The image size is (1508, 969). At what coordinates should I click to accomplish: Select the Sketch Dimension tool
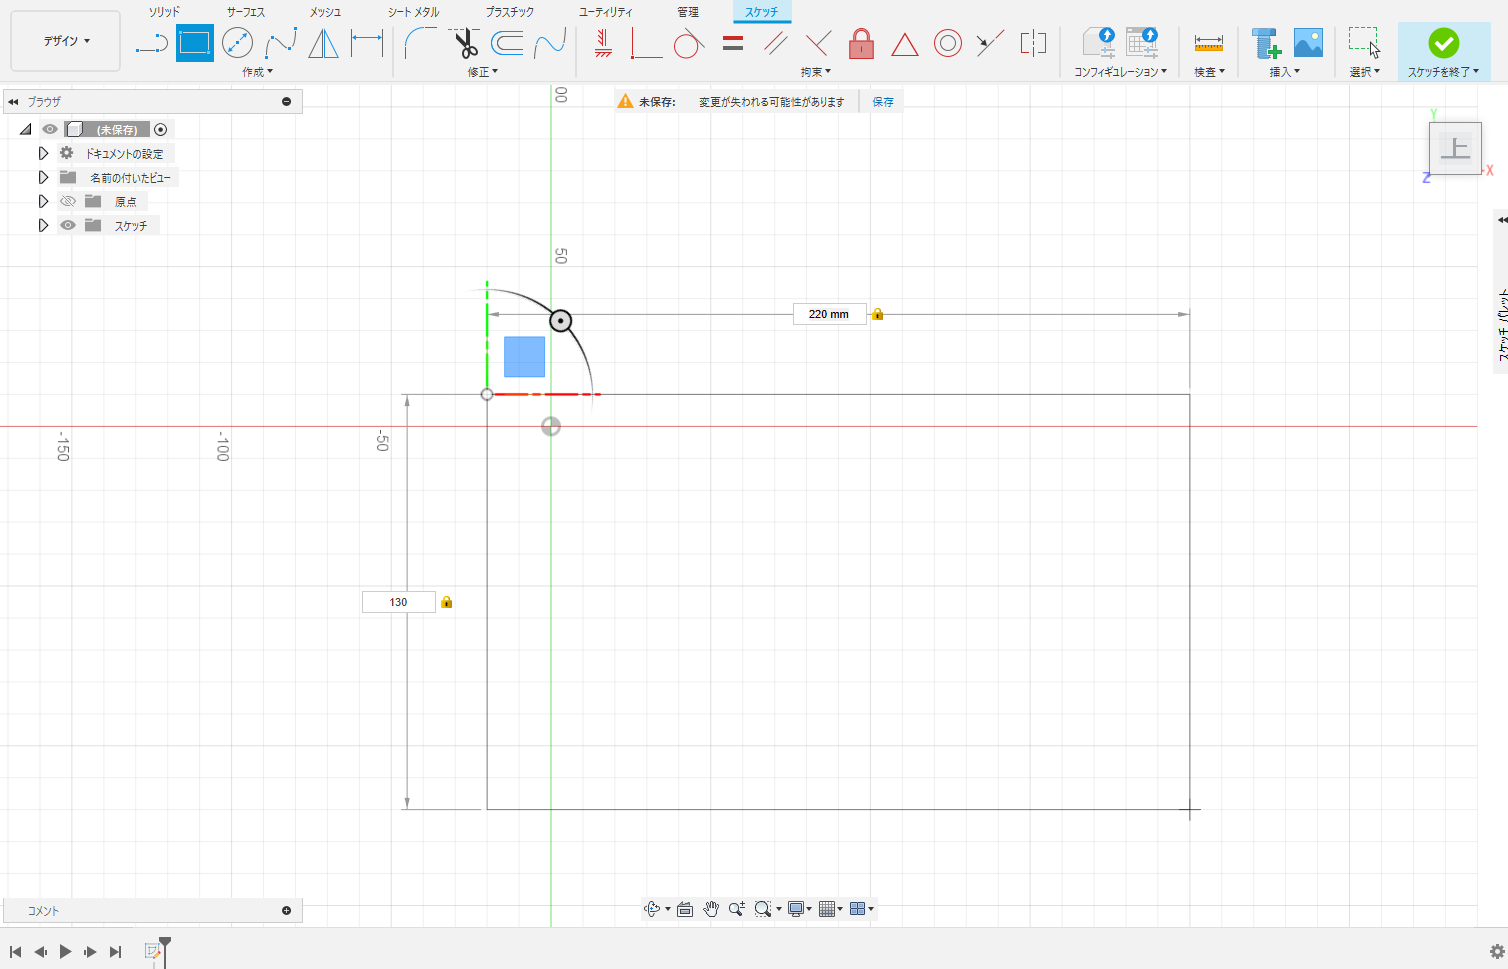click(x=367, y=43)
